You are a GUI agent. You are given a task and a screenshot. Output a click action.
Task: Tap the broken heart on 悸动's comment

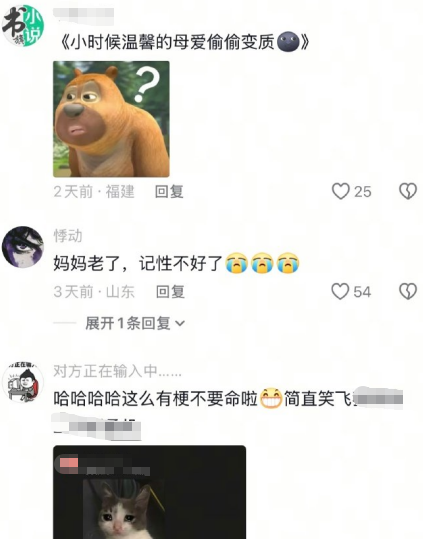(408, 292)
